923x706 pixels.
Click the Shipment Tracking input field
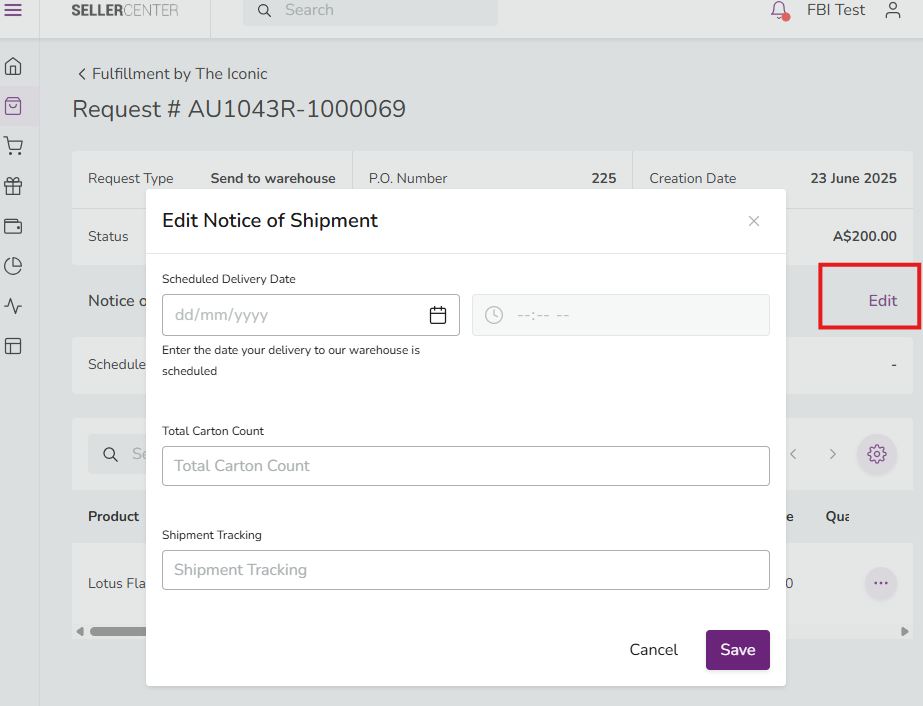(x=465, y=570)
